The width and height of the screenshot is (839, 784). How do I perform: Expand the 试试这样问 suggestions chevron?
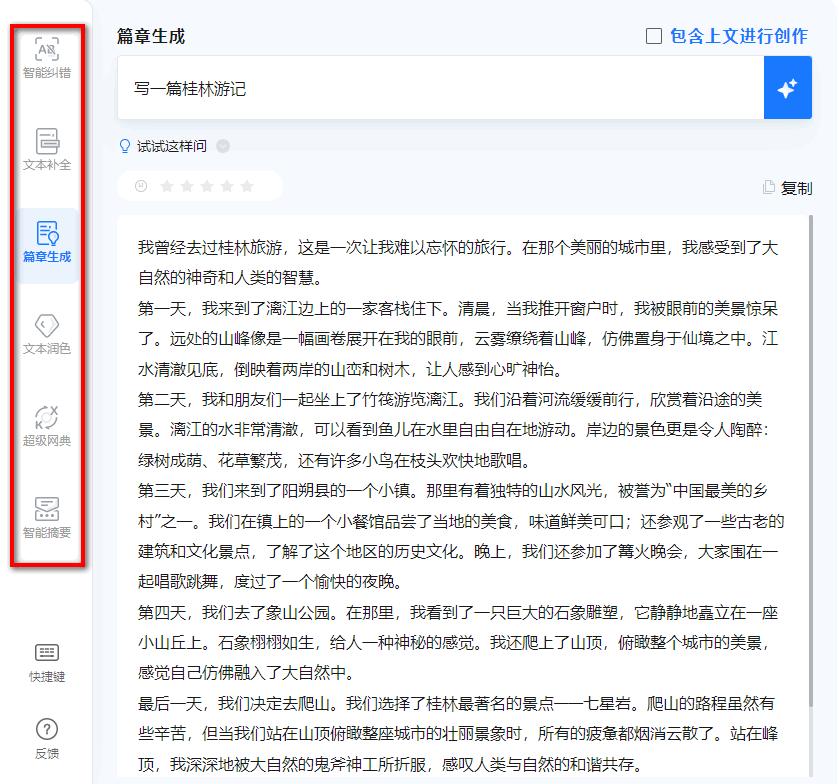coord(223,146)
